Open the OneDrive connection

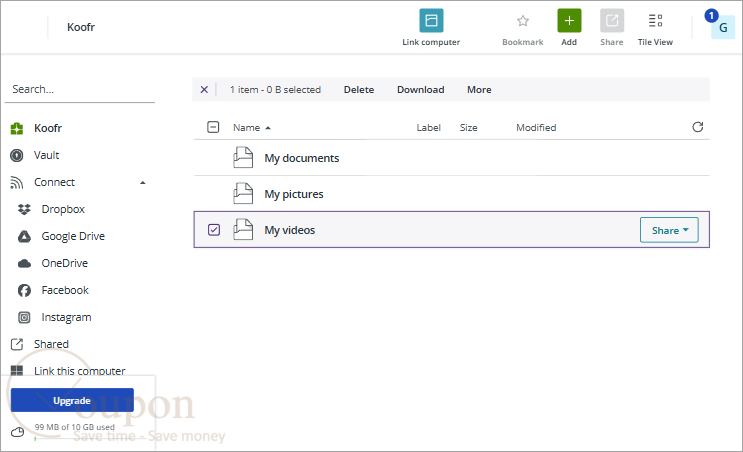point(64,263)
